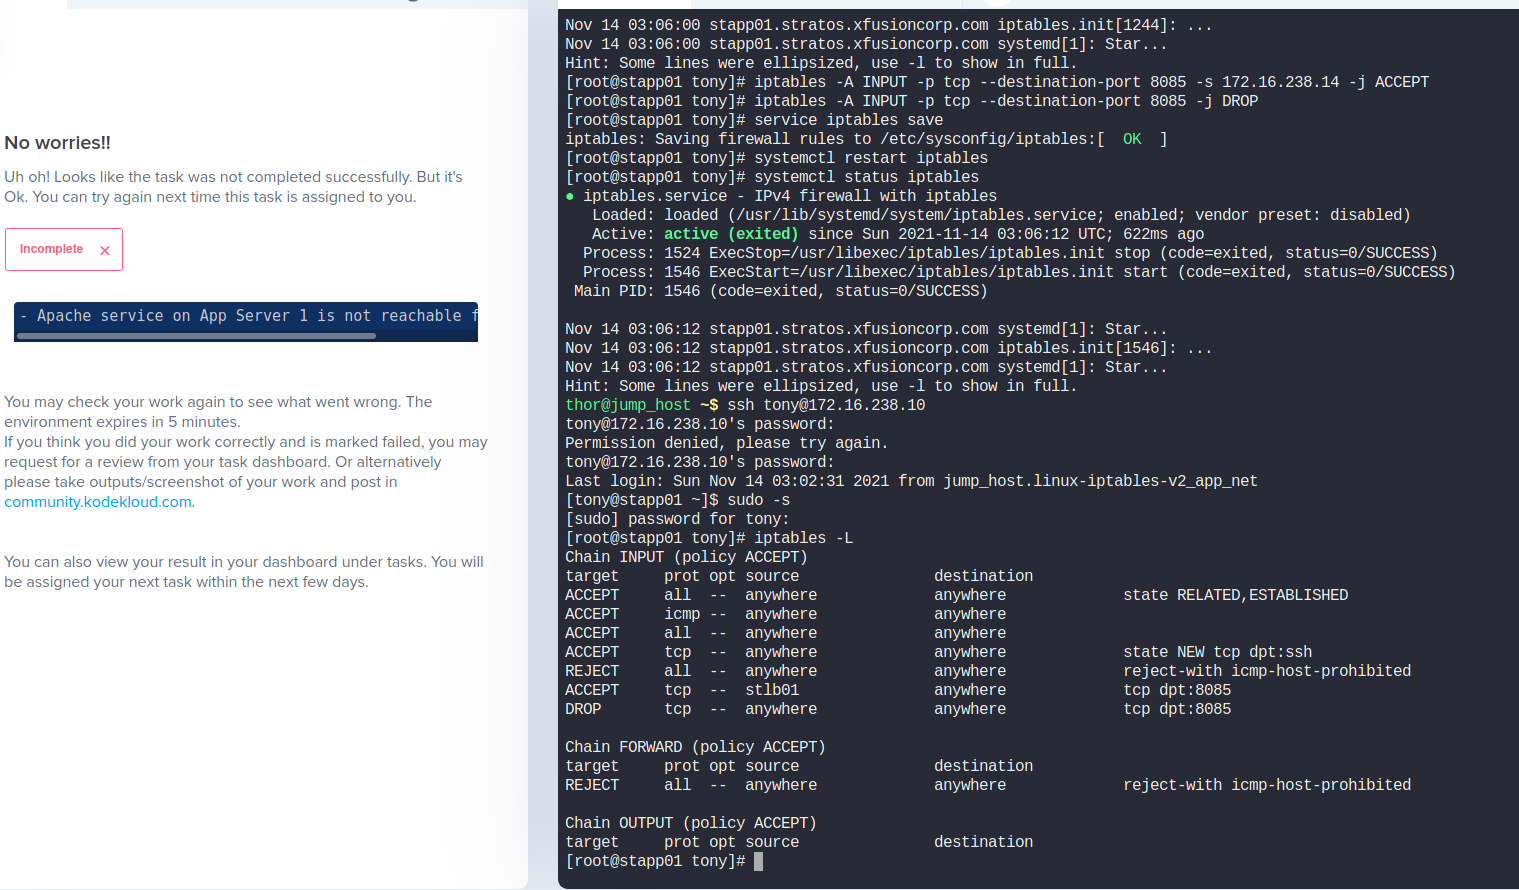Click the Chain FORWARD header line
This screenshot has width=1519, height=890.
695,747
